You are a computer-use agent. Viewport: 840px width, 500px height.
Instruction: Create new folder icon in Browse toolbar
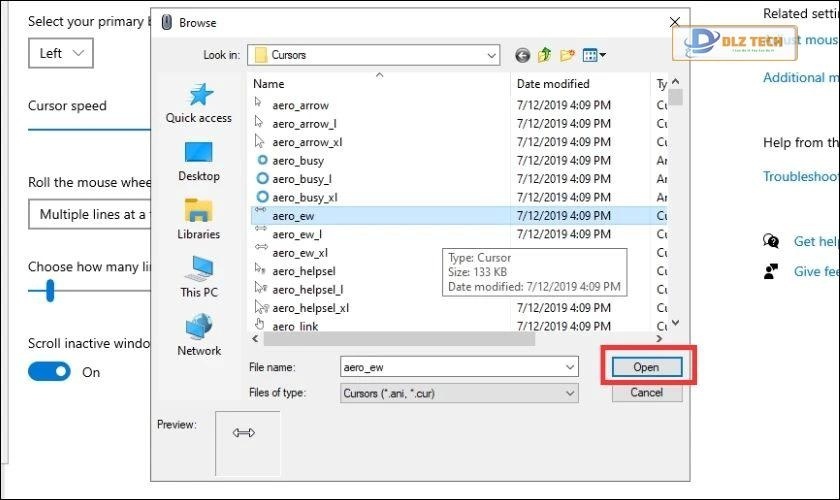567,55
